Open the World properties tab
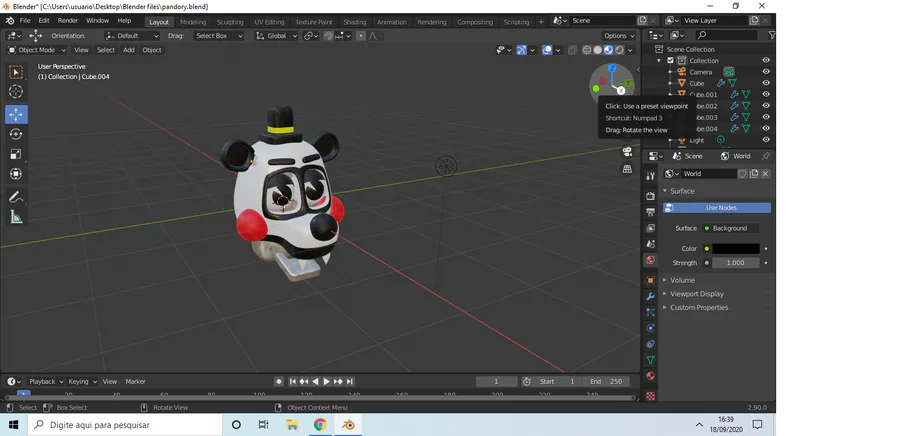 pyautogui.click(x=650, y=260)
